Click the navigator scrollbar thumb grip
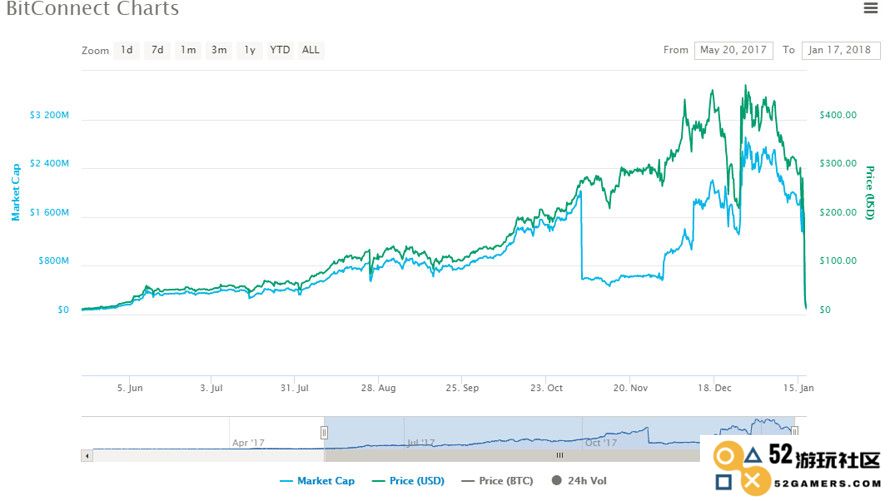The image size is (890, 501). tap(560, 455)
